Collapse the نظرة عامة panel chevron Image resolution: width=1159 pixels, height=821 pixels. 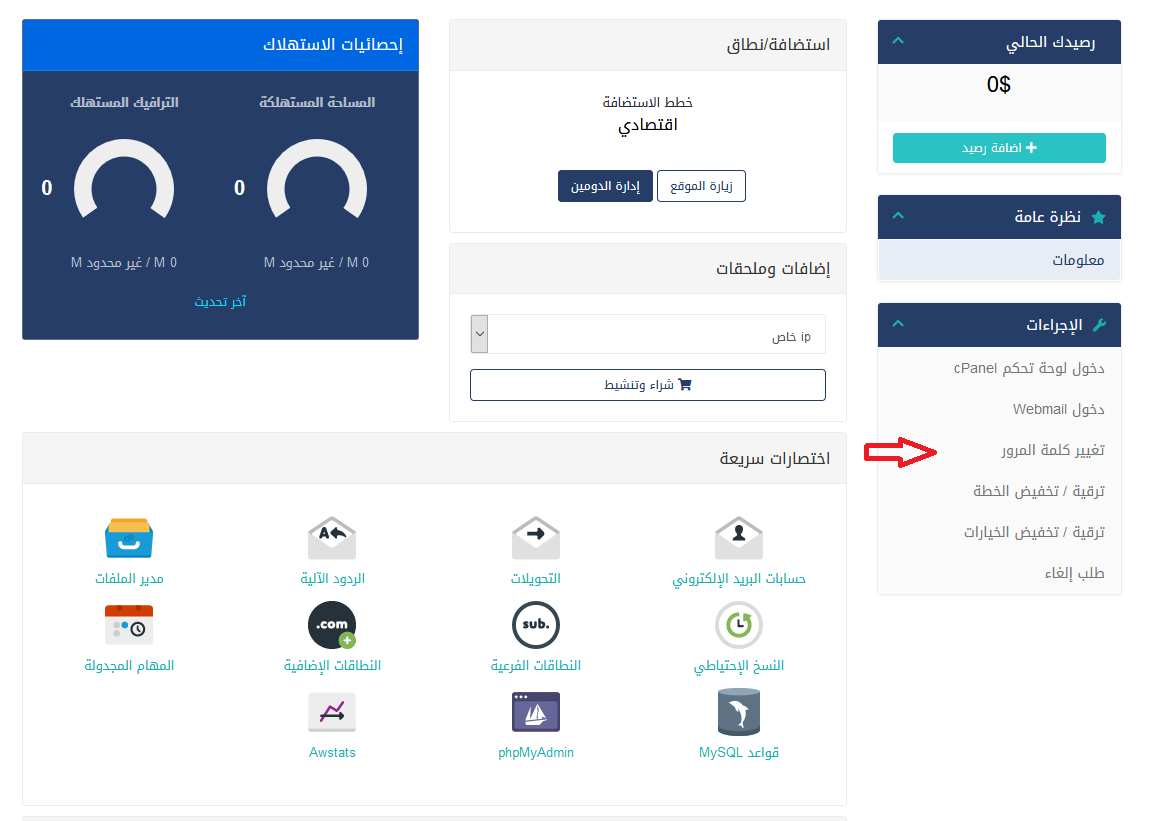(x=898, y=216)
